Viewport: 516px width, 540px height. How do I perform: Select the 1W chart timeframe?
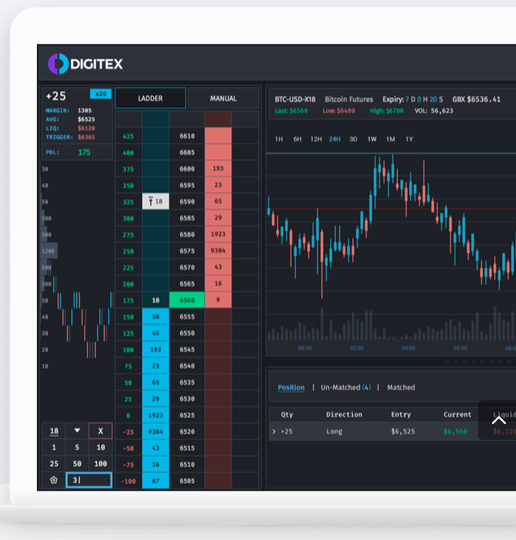point(372,139)
